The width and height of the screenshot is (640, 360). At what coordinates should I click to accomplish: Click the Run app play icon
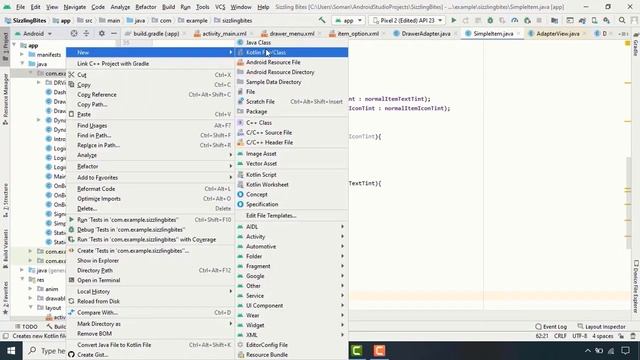453,20
